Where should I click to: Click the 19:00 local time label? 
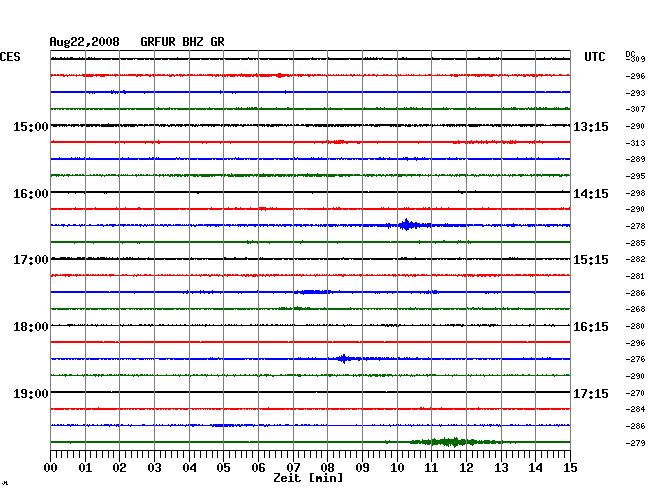tap(31, 393)
